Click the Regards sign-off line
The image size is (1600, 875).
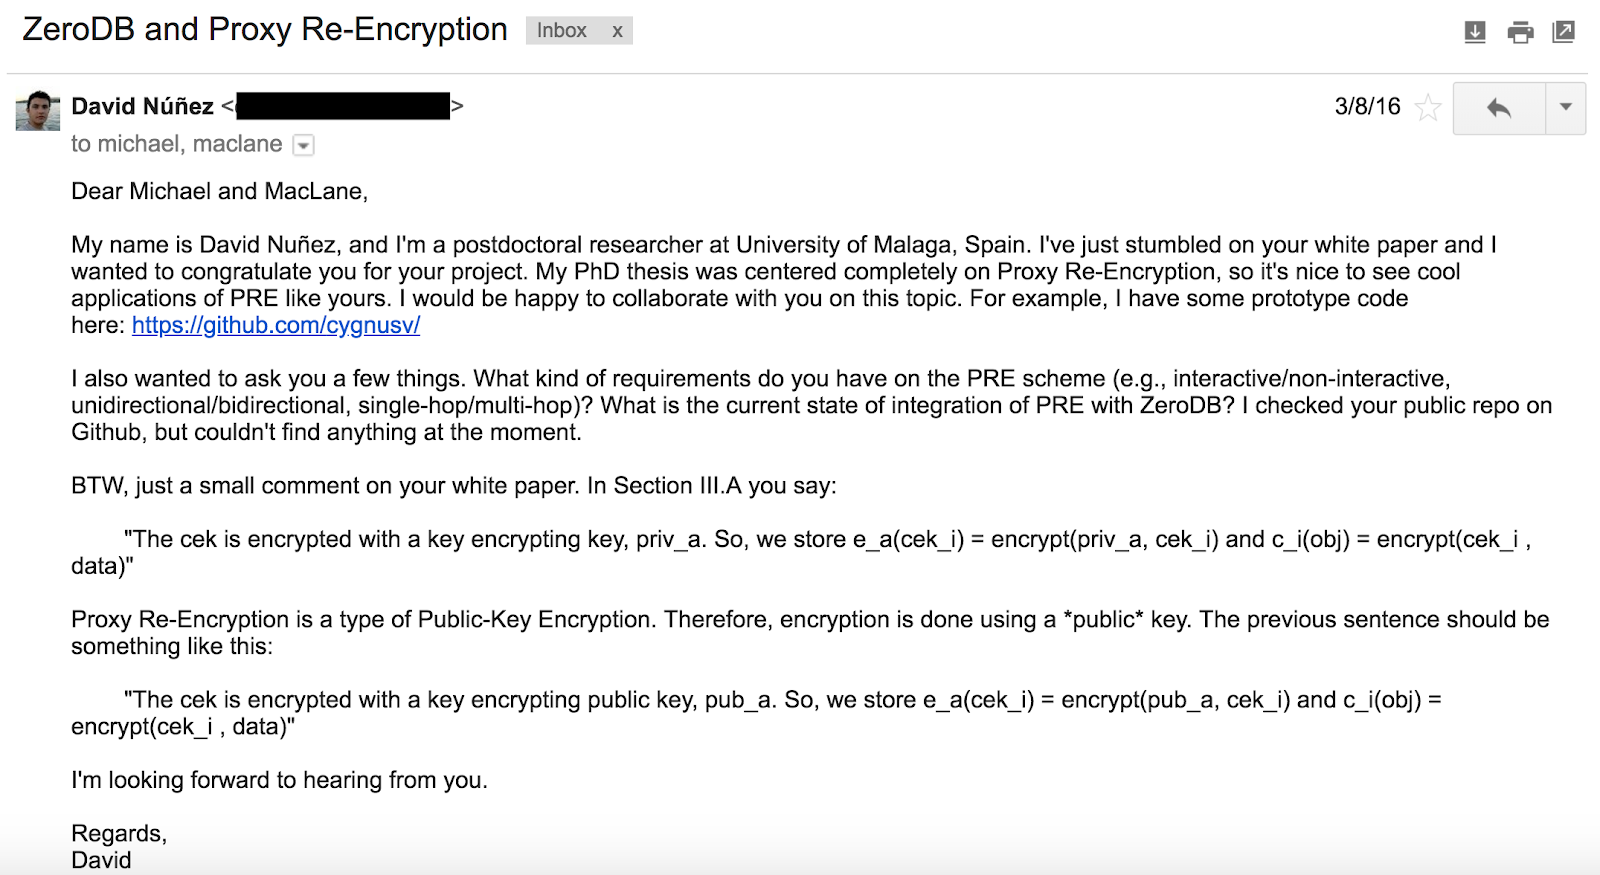tap(119, 833)
